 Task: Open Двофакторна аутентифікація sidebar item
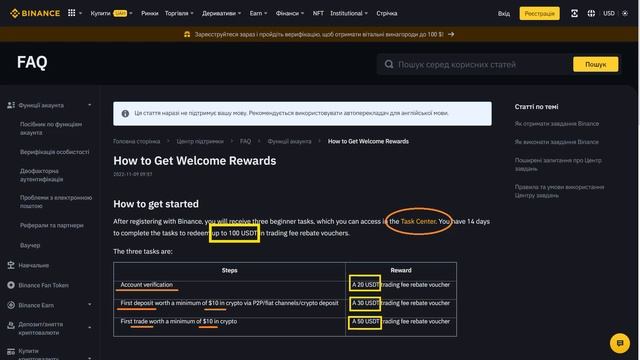pos(42,175)
